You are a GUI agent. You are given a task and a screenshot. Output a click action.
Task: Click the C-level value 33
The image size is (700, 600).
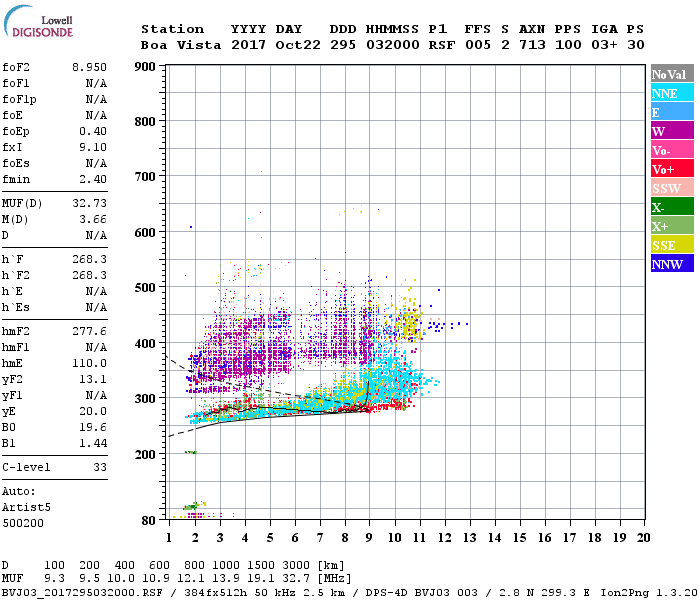[99, 467]
